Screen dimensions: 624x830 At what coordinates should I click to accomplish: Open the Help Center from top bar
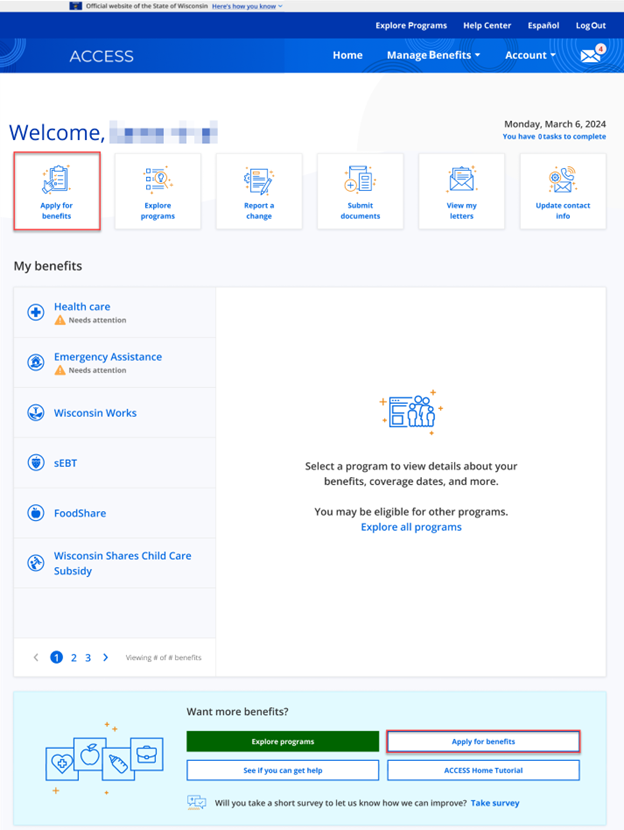click(487, 25)
